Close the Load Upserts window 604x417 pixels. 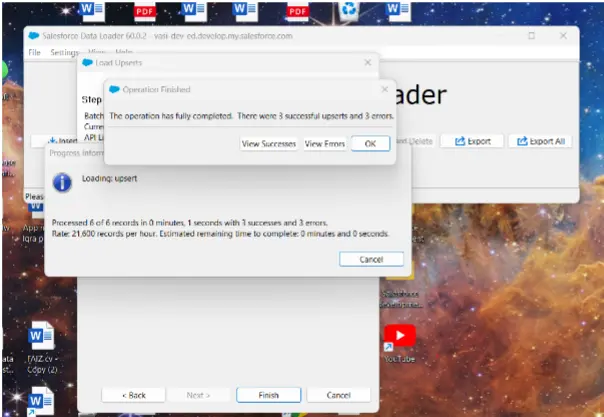tap(367, 62)
